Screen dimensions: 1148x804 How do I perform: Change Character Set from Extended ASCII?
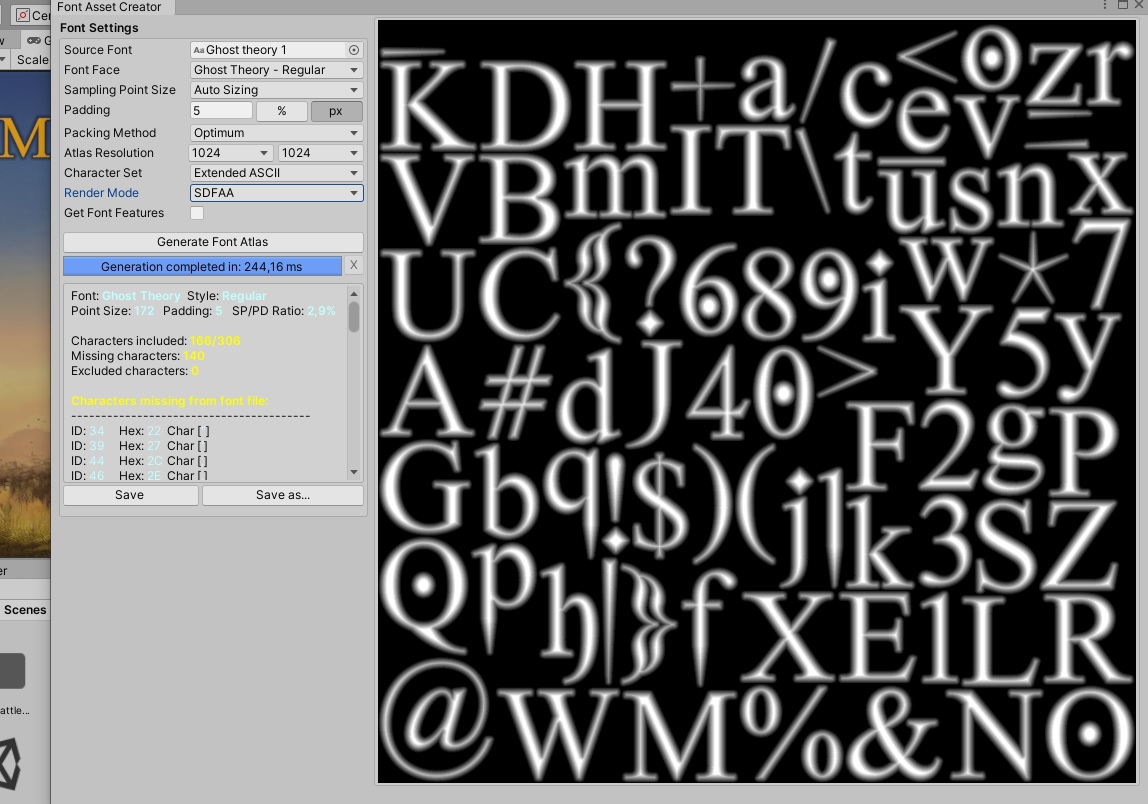[x=276, y=172]
